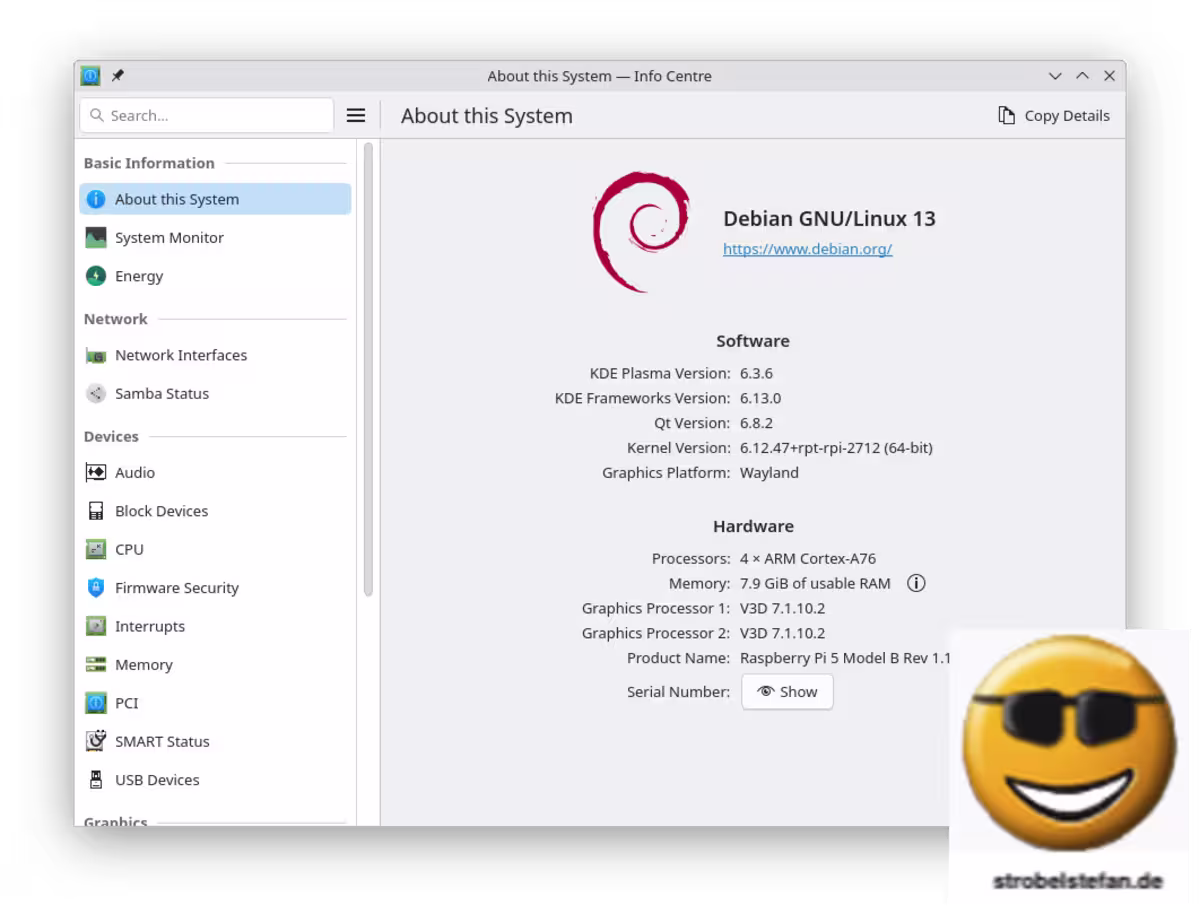Pin window using the pin icon

[x=117, y=76]
